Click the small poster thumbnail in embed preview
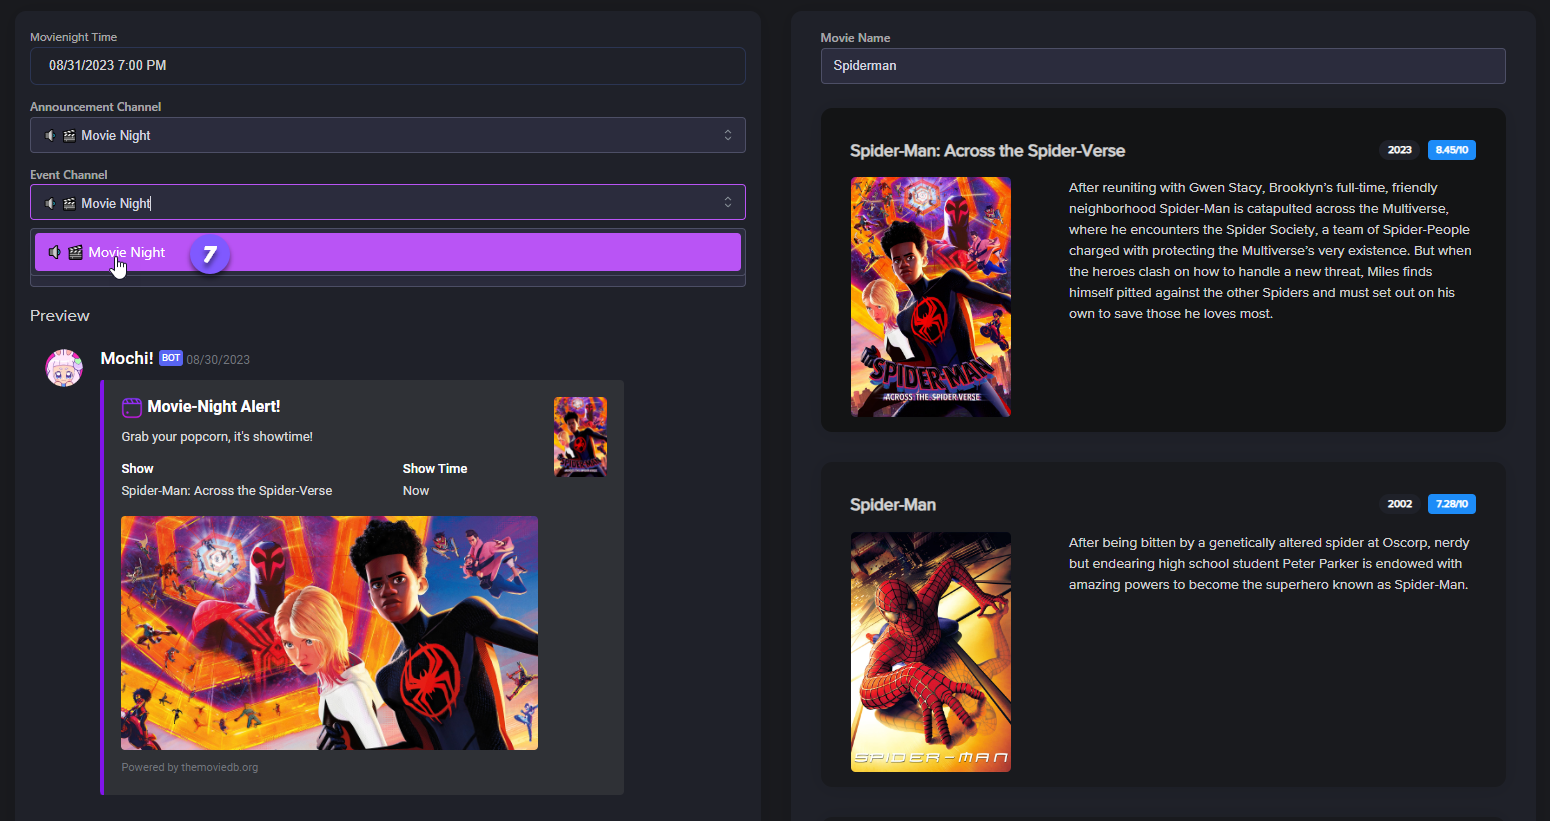 coord(580,437)
